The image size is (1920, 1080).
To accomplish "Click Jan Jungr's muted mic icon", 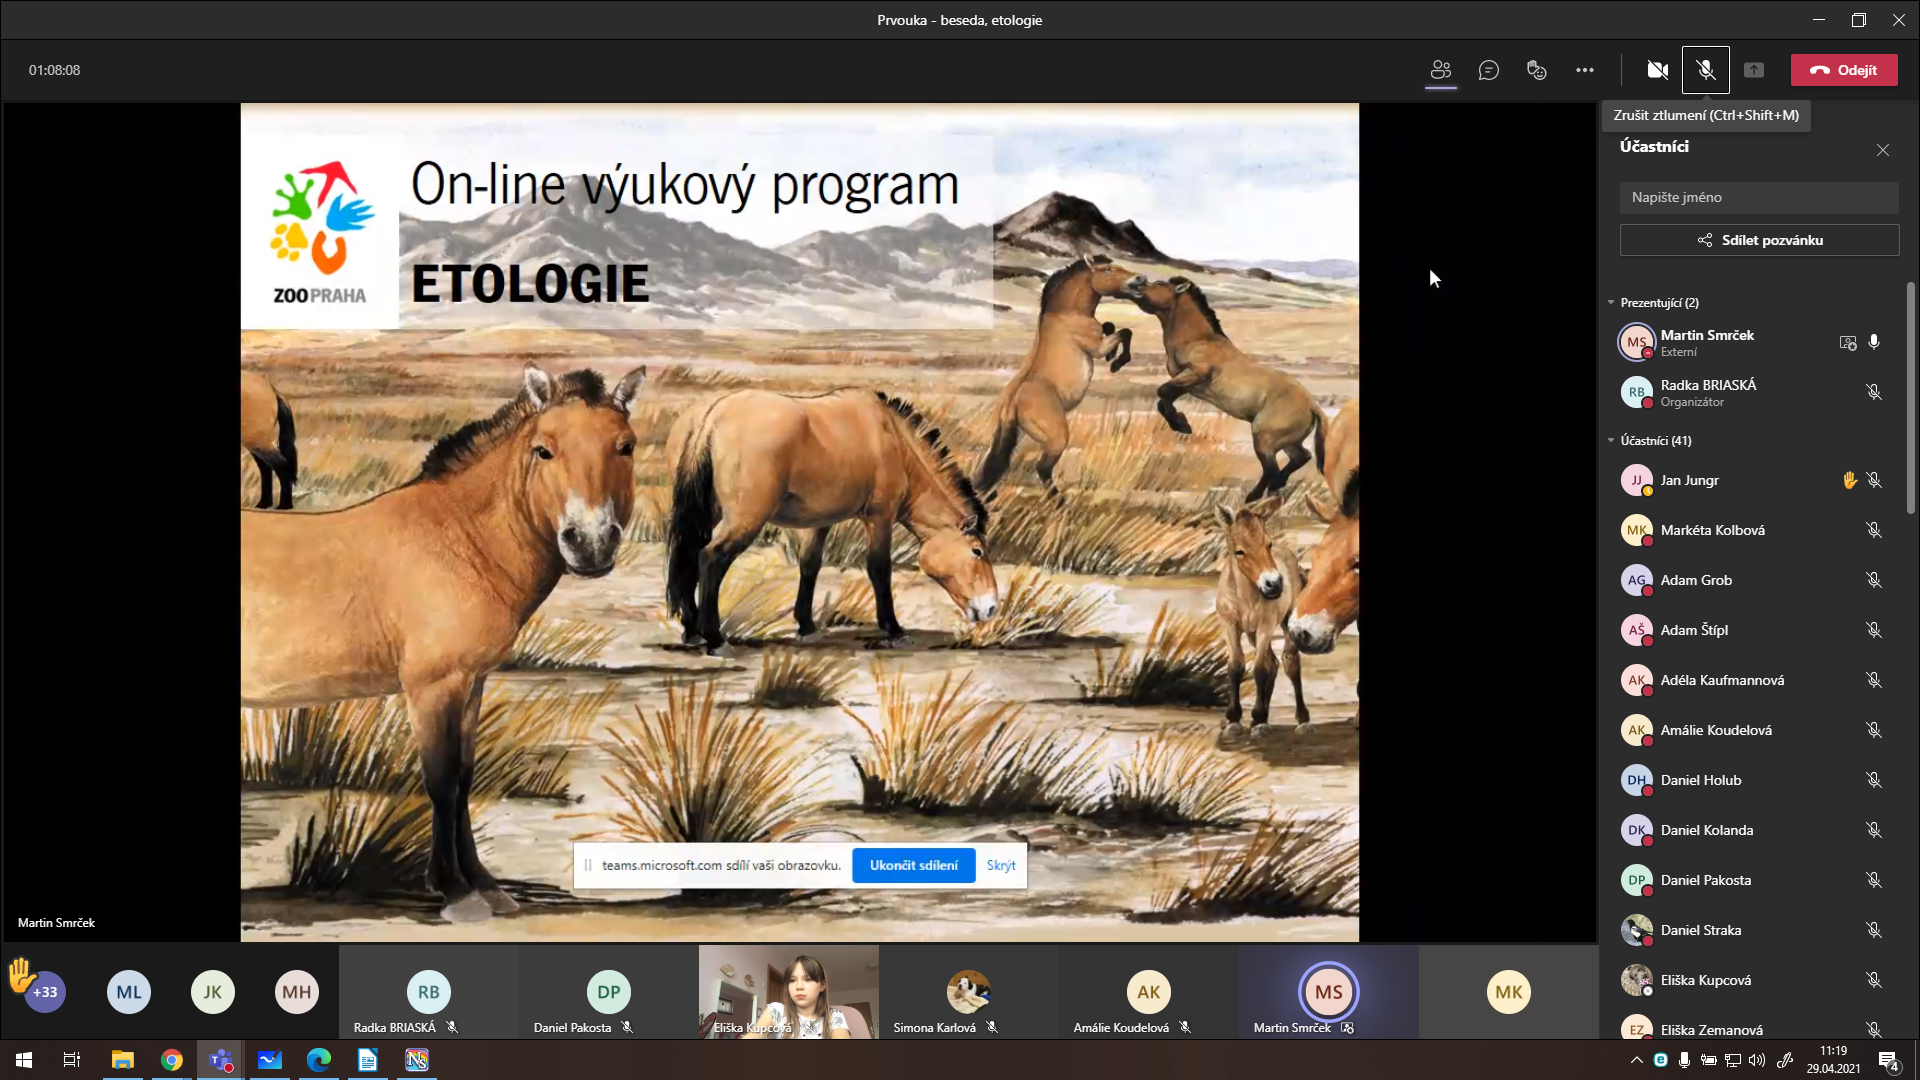I will pos(1874,480).
